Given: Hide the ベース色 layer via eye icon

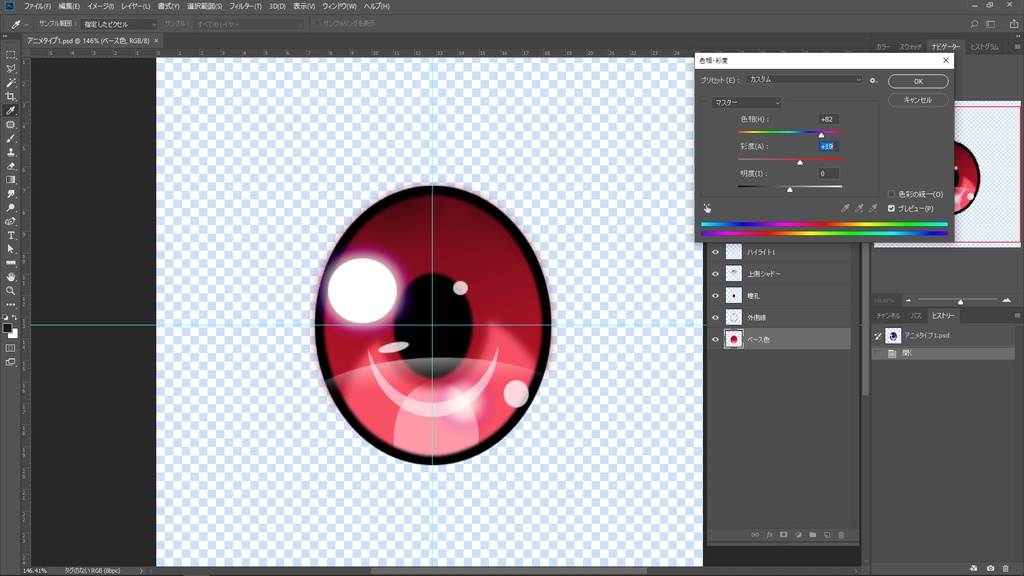Looking at the screenshot, I should (715, 340).
